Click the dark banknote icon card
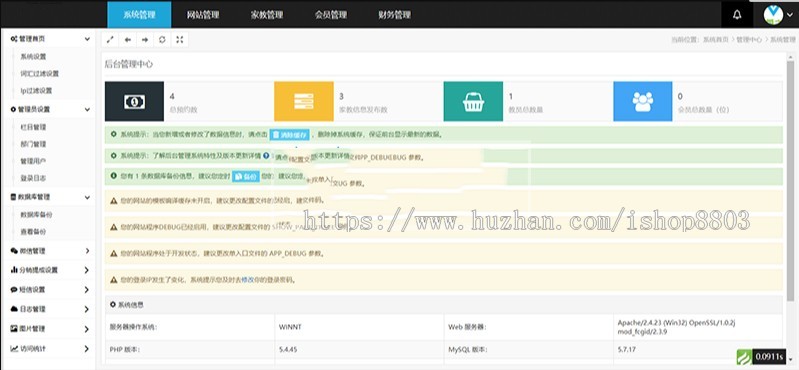The height and width of the screenshot is (370, 799). click(135, 101)
